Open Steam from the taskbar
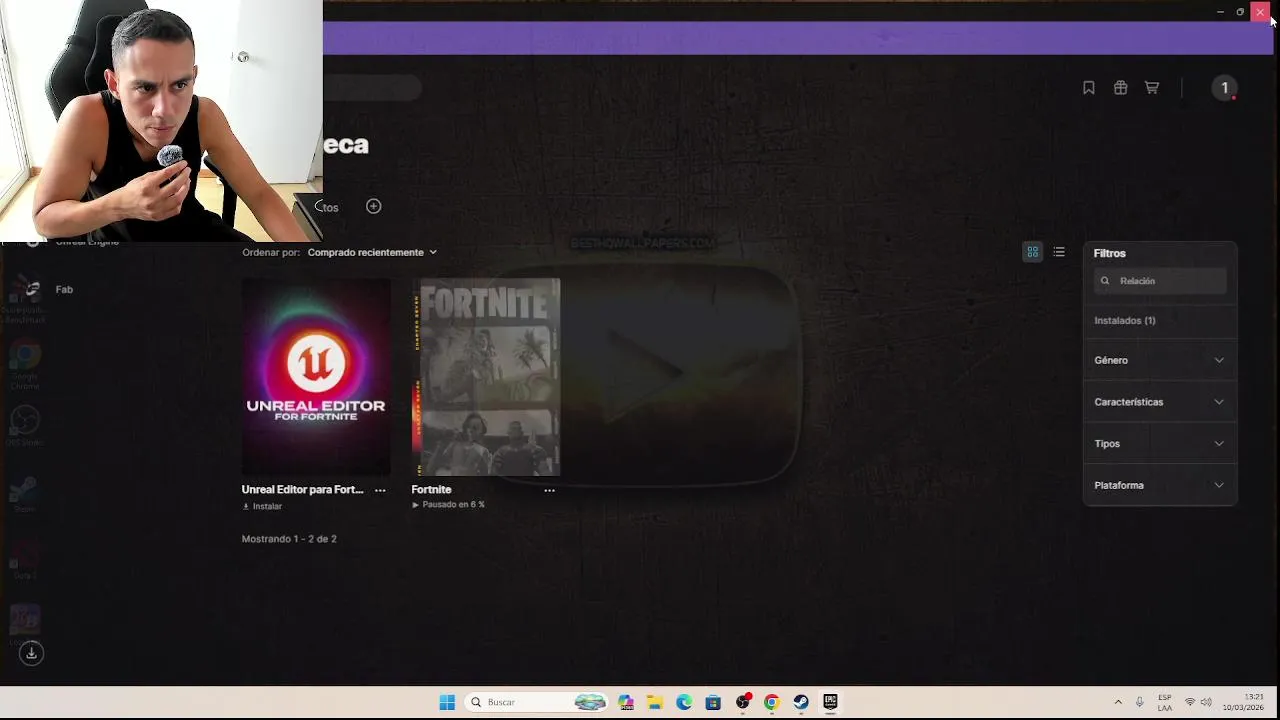Screen dimensions: 1280x720 pyautogui.click(x=801, y=702)
